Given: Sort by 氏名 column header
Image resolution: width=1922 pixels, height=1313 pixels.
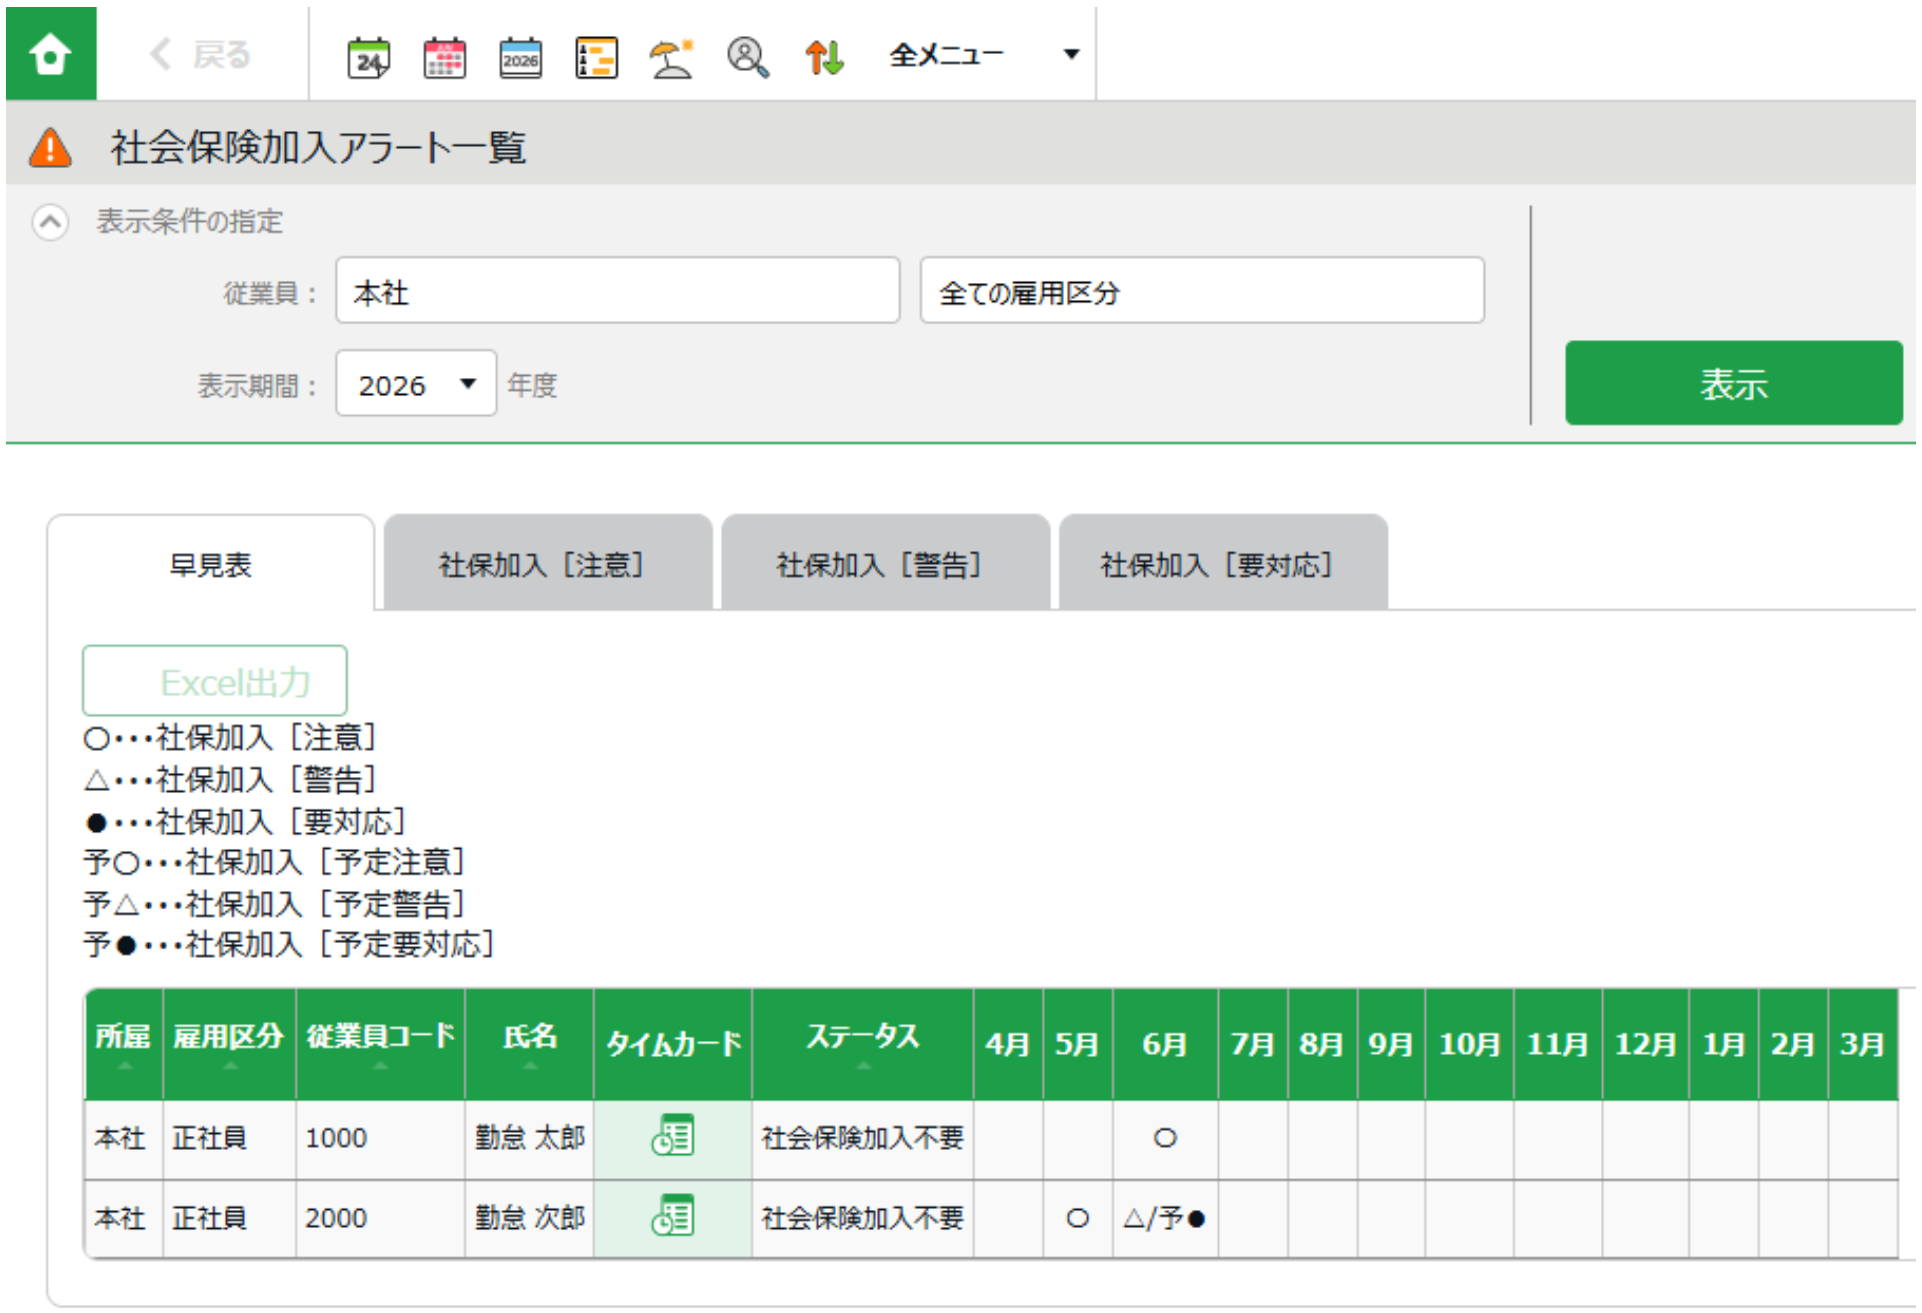Looking at the screenshot, I should [529, 1044].
